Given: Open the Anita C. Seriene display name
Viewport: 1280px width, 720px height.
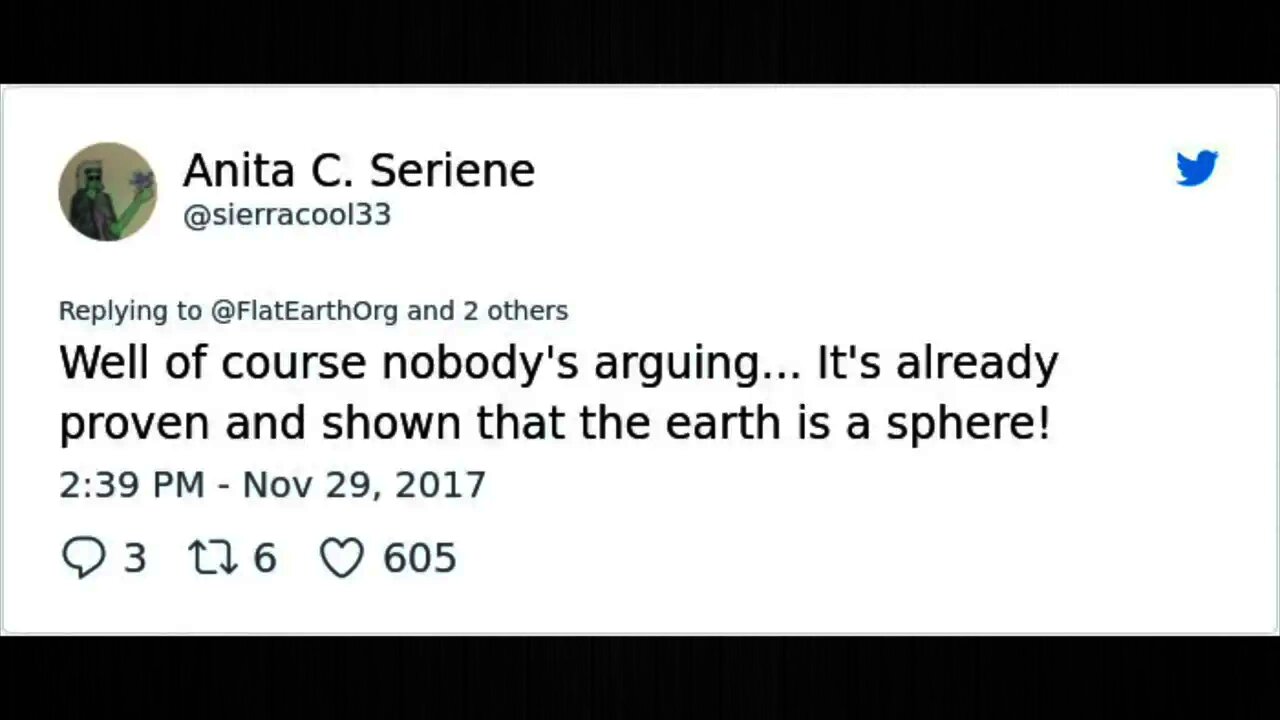Looking at the screenshot, I should pos(358,171).
